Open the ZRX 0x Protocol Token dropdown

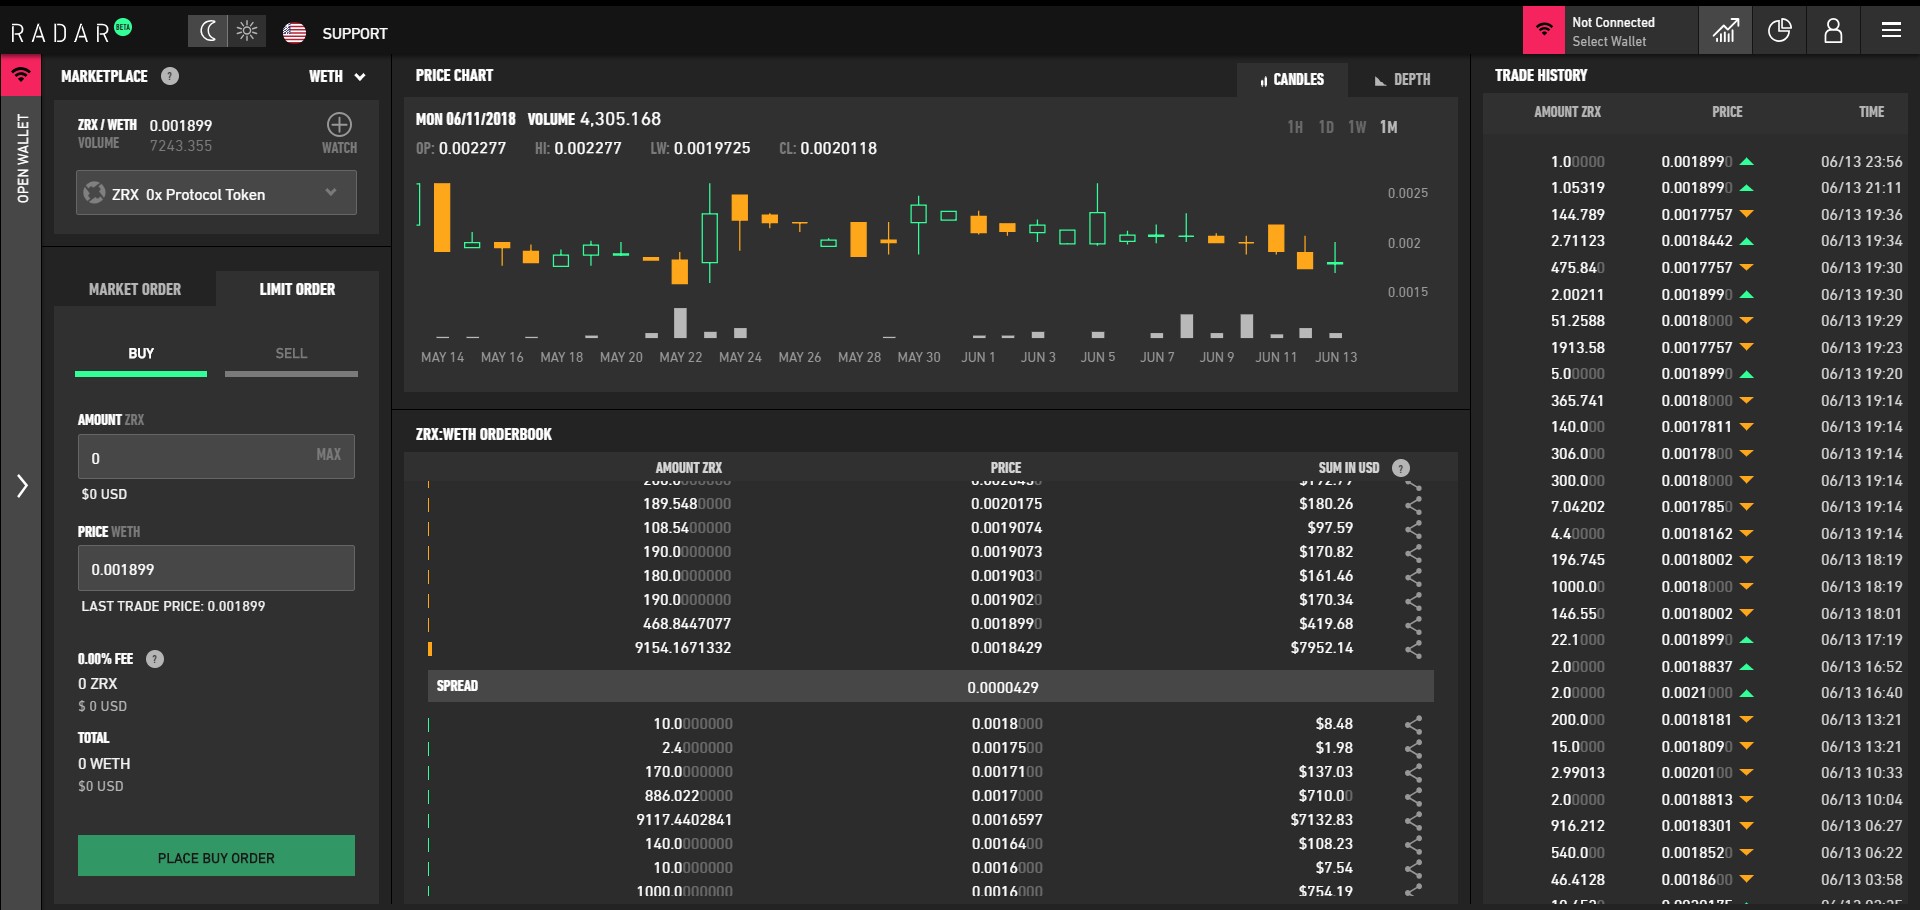point(216,193)
